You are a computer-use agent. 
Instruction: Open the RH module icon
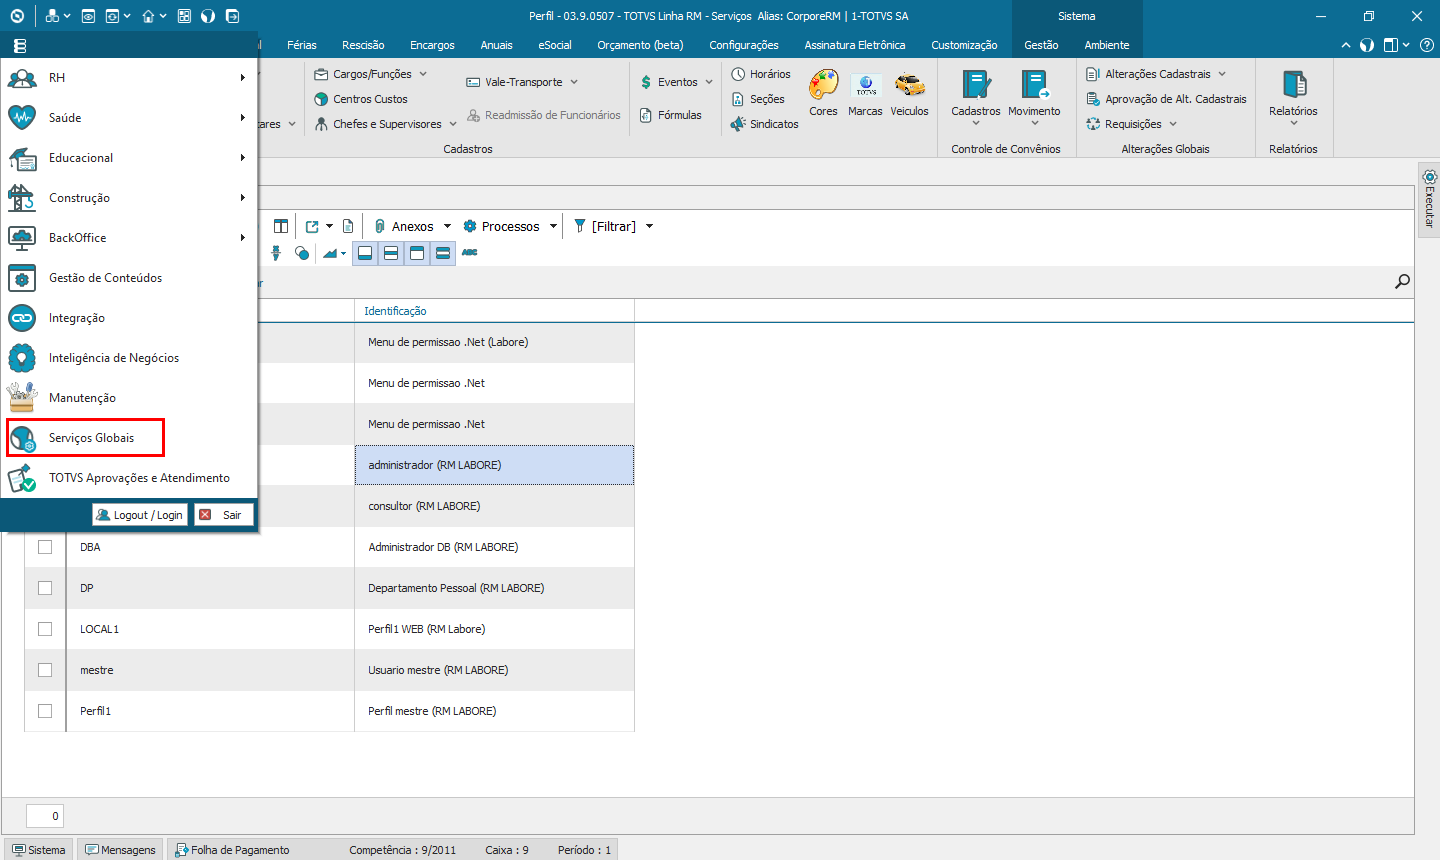[22, 78]
